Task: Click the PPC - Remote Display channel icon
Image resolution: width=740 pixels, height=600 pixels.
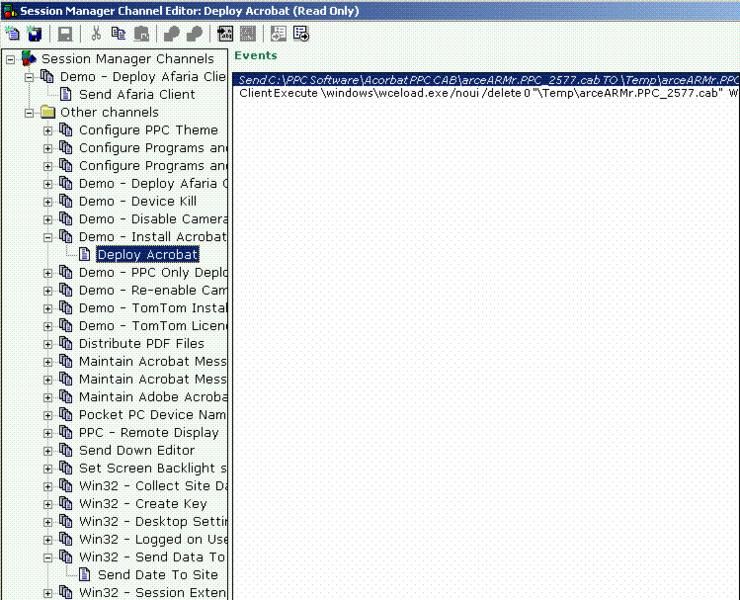Action: 66,432
